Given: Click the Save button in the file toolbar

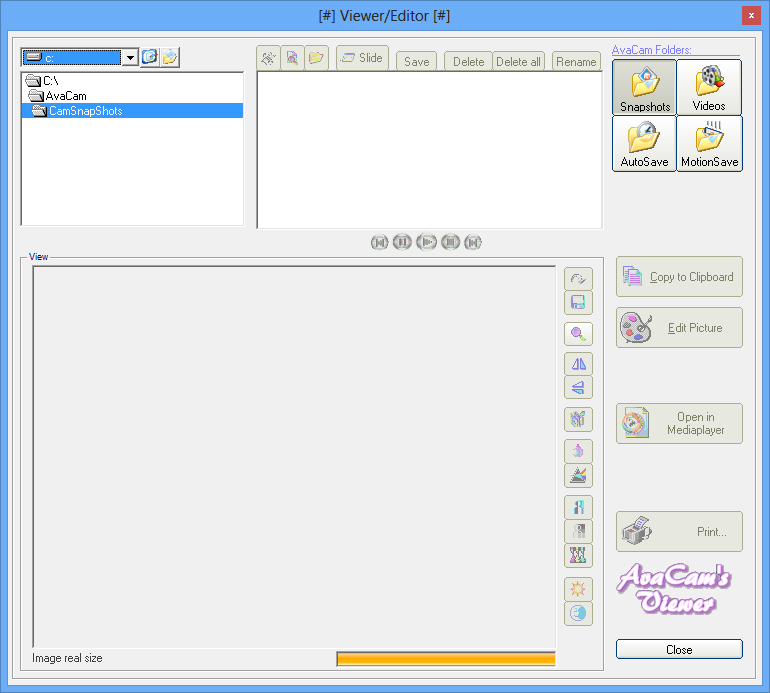Looking at the screenshot, I should click(416, 61).
